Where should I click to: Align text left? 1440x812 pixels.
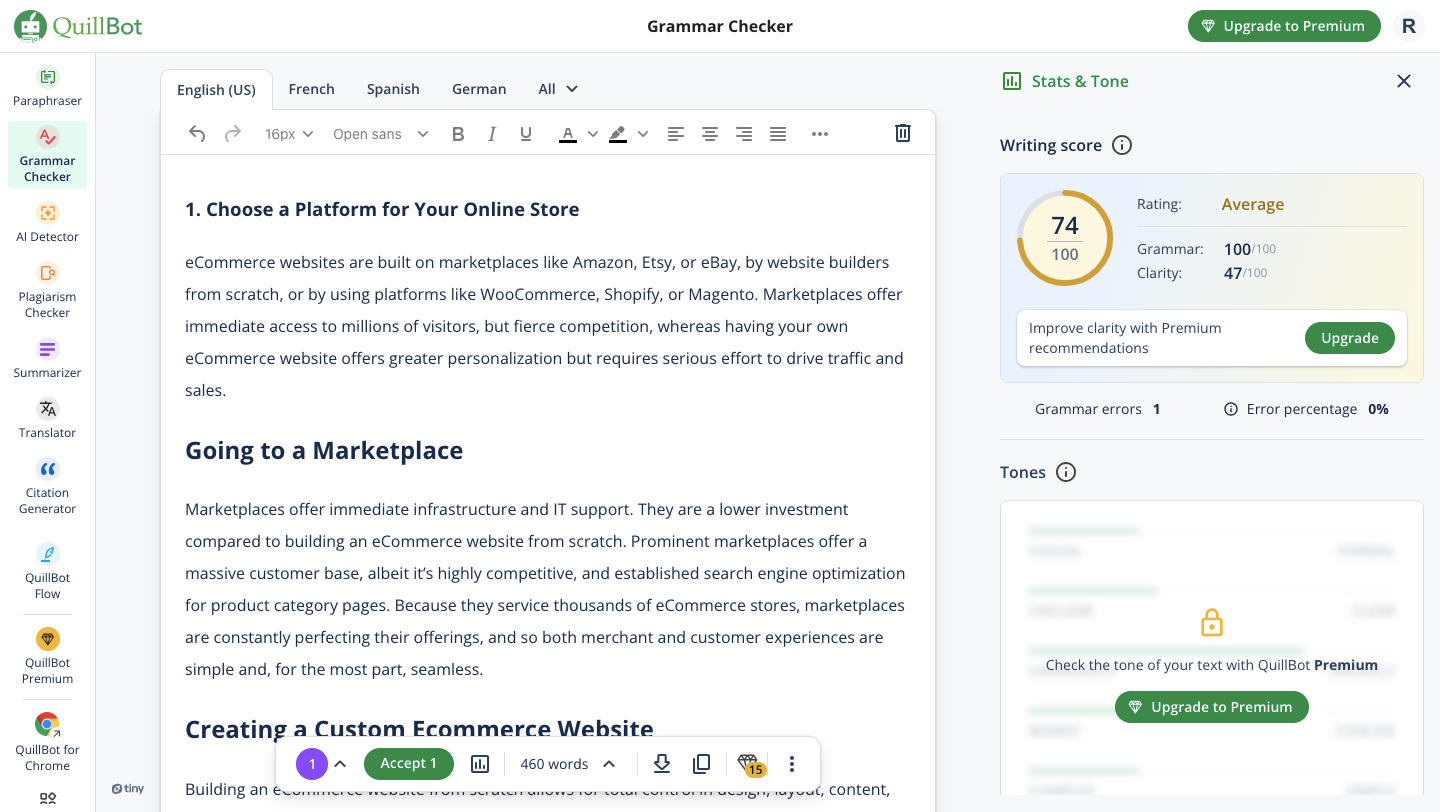tap(676, 134)
